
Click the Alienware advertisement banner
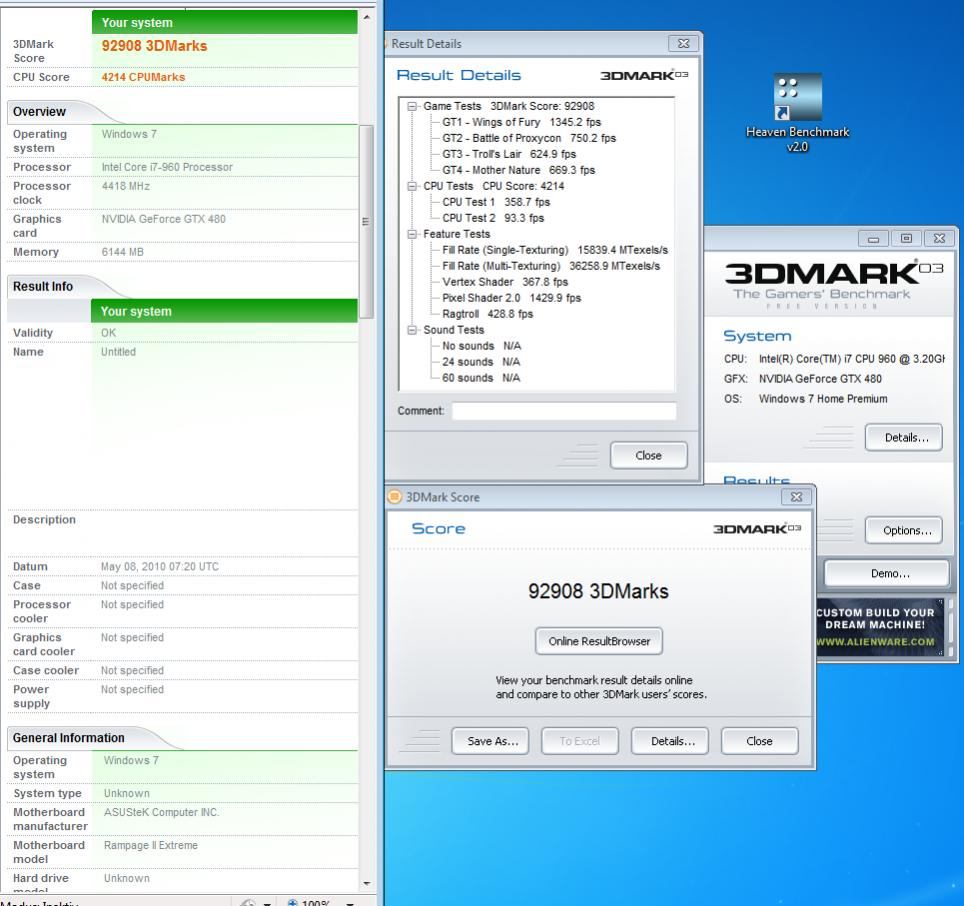[880, 626]
